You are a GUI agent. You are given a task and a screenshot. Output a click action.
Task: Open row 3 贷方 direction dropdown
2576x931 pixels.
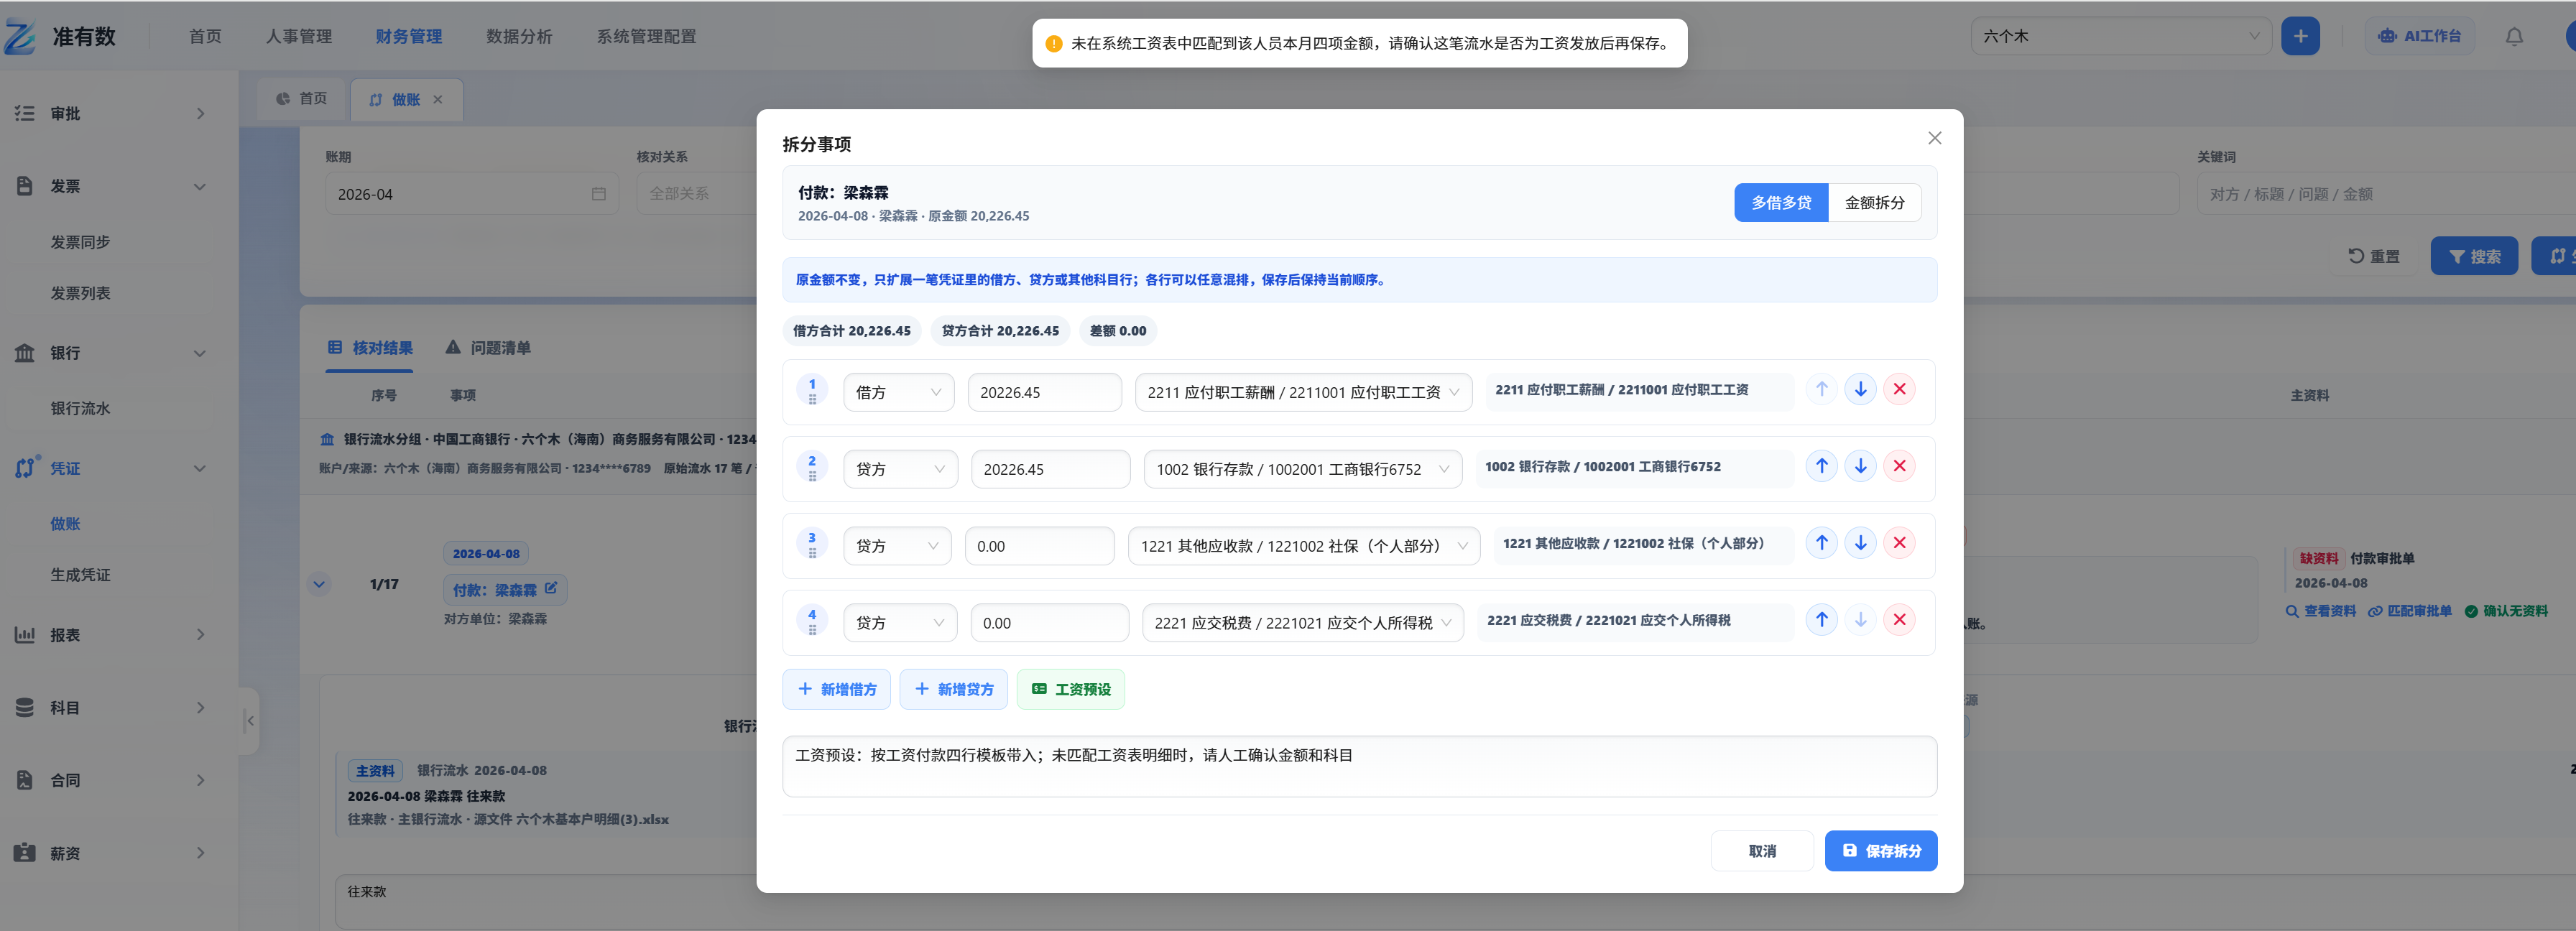pyautogui.click(x=897, y=546)
